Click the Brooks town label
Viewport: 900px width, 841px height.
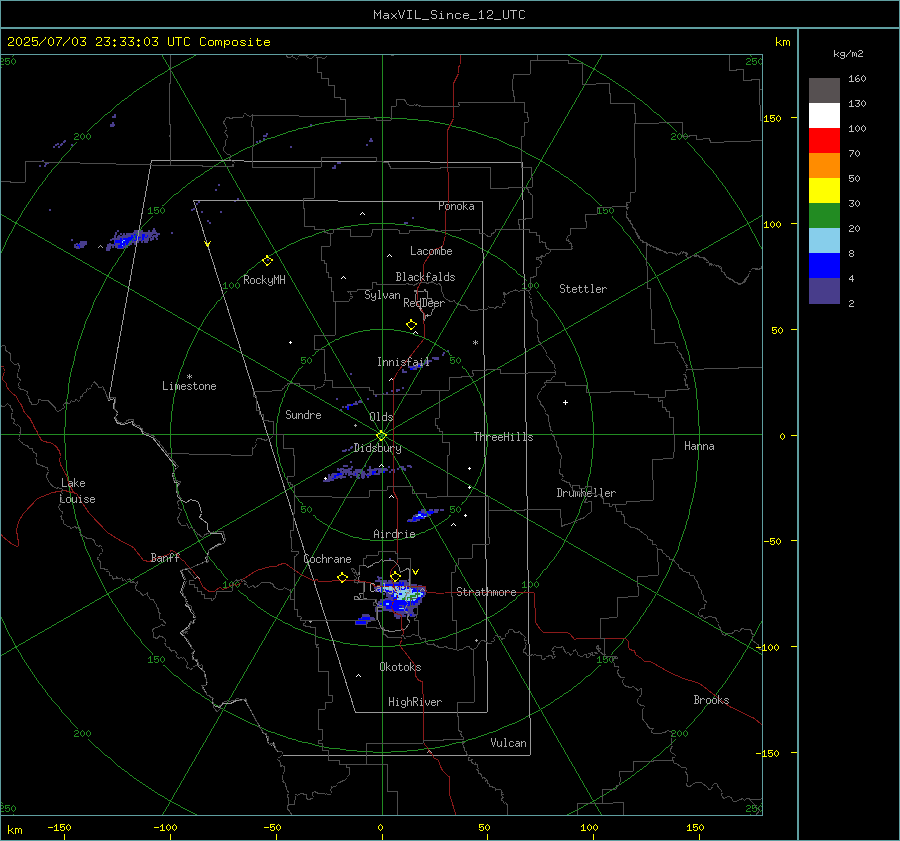pos(711,700)
